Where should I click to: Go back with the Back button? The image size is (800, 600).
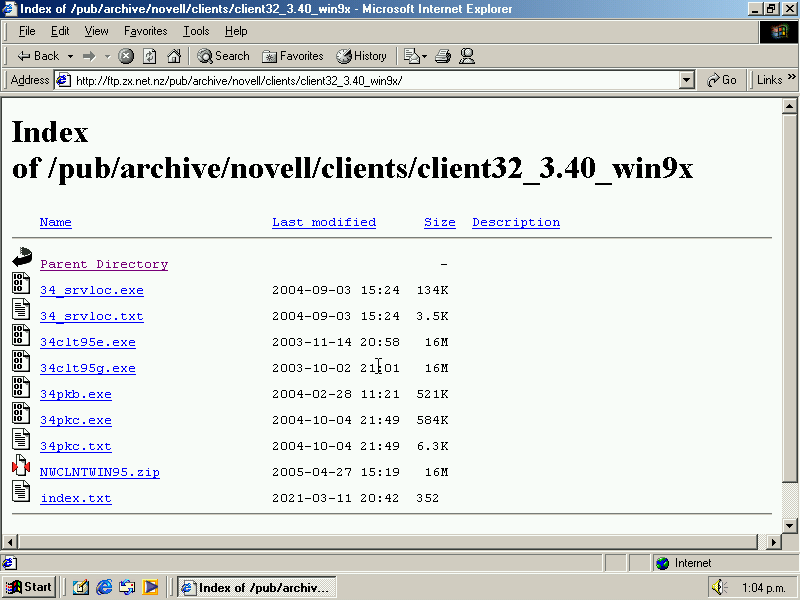tap(38, 56)
